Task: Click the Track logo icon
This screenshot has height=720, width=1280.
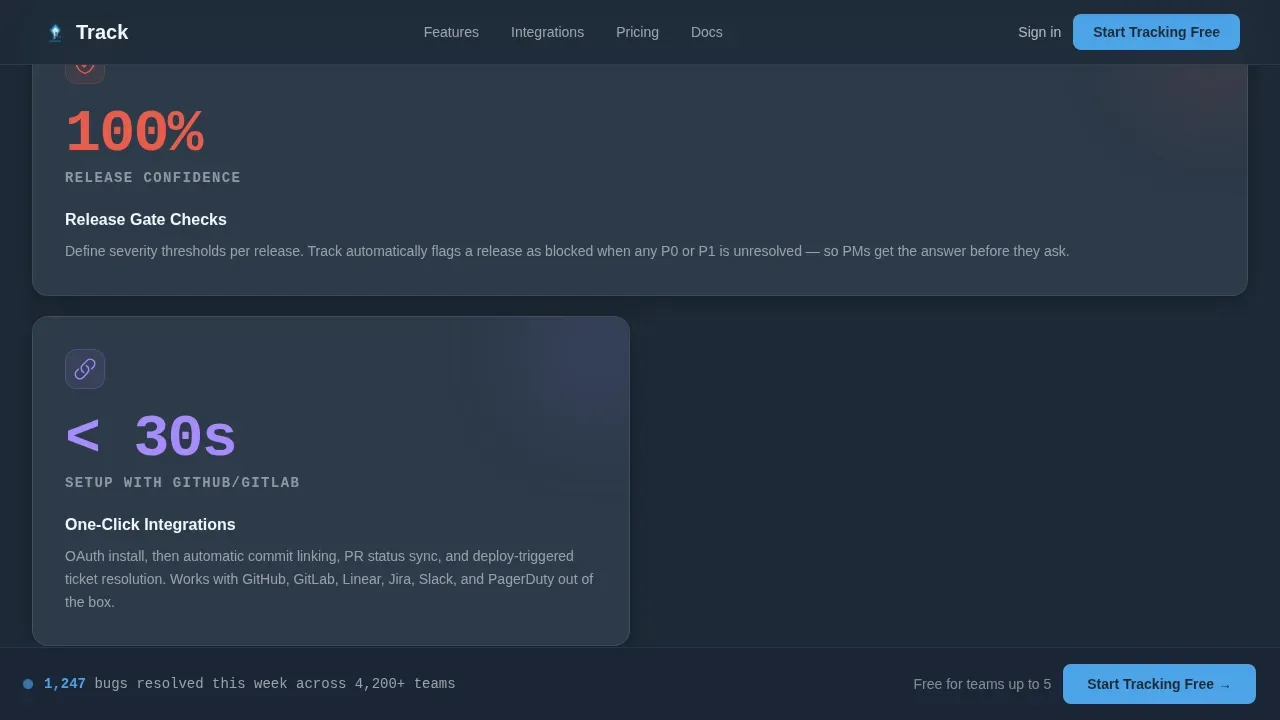Action: pos(55,32)
